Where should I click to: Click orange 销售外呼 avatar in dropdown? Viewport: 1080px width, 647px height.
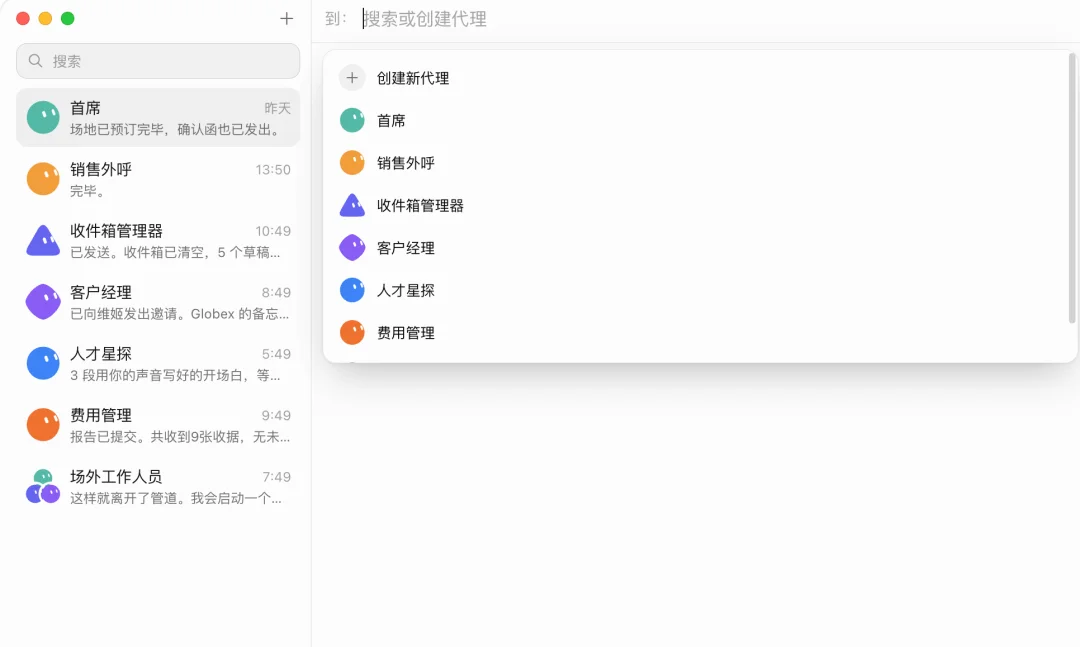(352, 163)
